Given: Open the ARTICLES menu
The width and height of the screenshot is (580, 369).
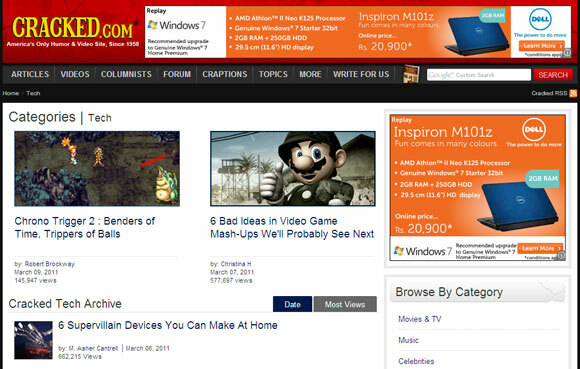Looking at the screenshot, I should [30, 74].
